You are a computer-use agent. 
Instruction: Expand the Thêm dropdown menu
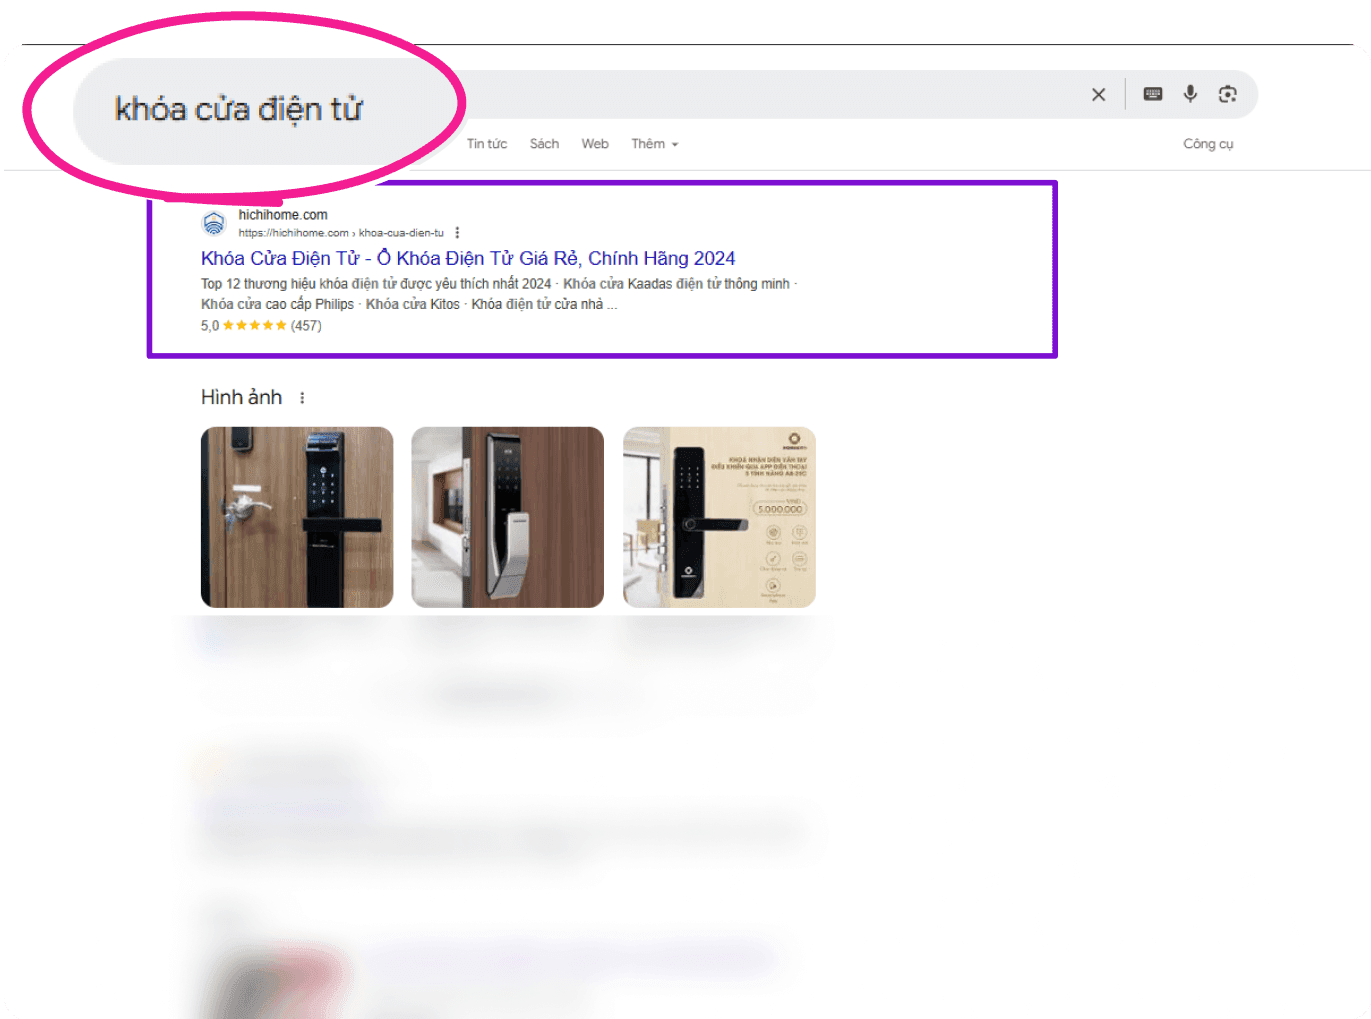(655, 144)
